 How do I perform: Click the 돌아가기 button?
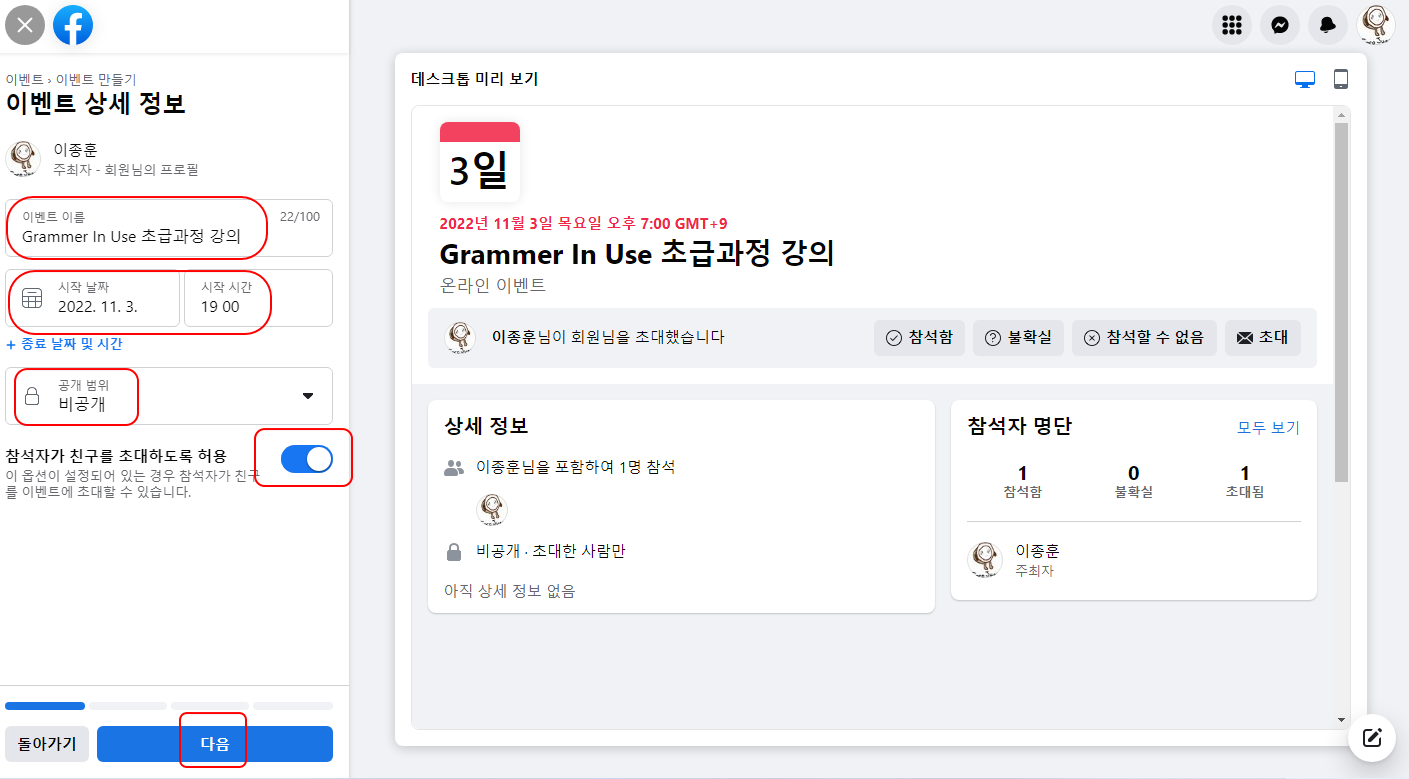coord(47,744)
